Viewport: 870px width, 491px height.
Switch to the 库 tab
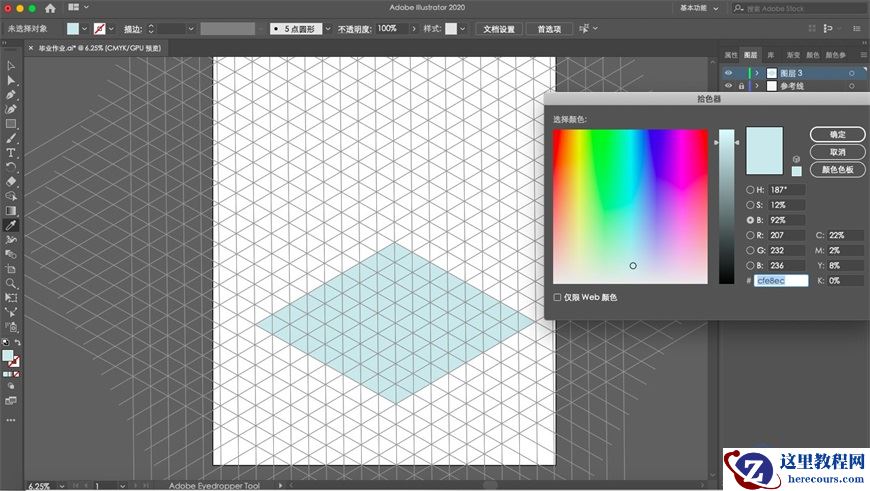point(771,55)
